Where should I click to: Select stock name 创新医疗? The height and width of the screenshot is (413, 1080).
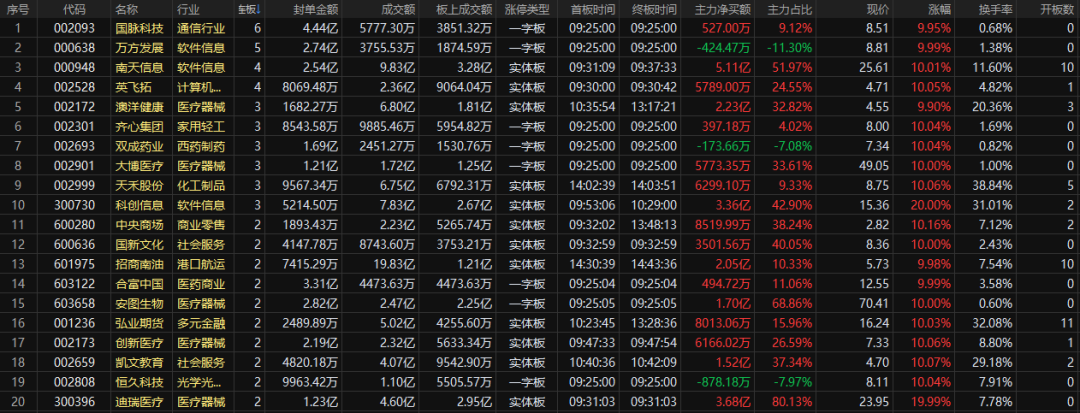140,343
